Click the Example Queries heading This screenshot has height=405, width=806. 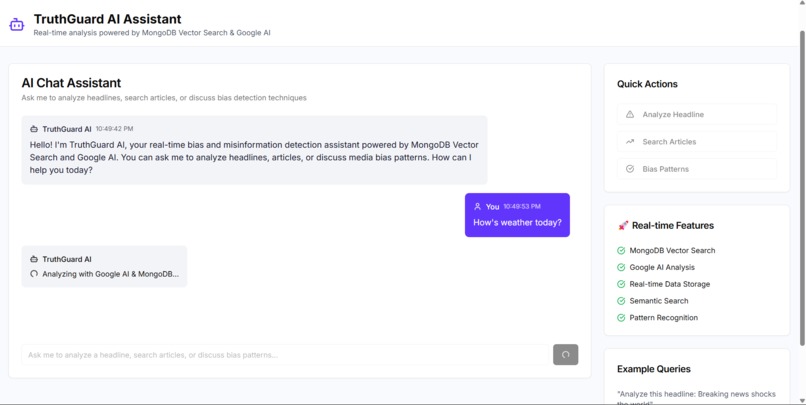click(654, 369)
